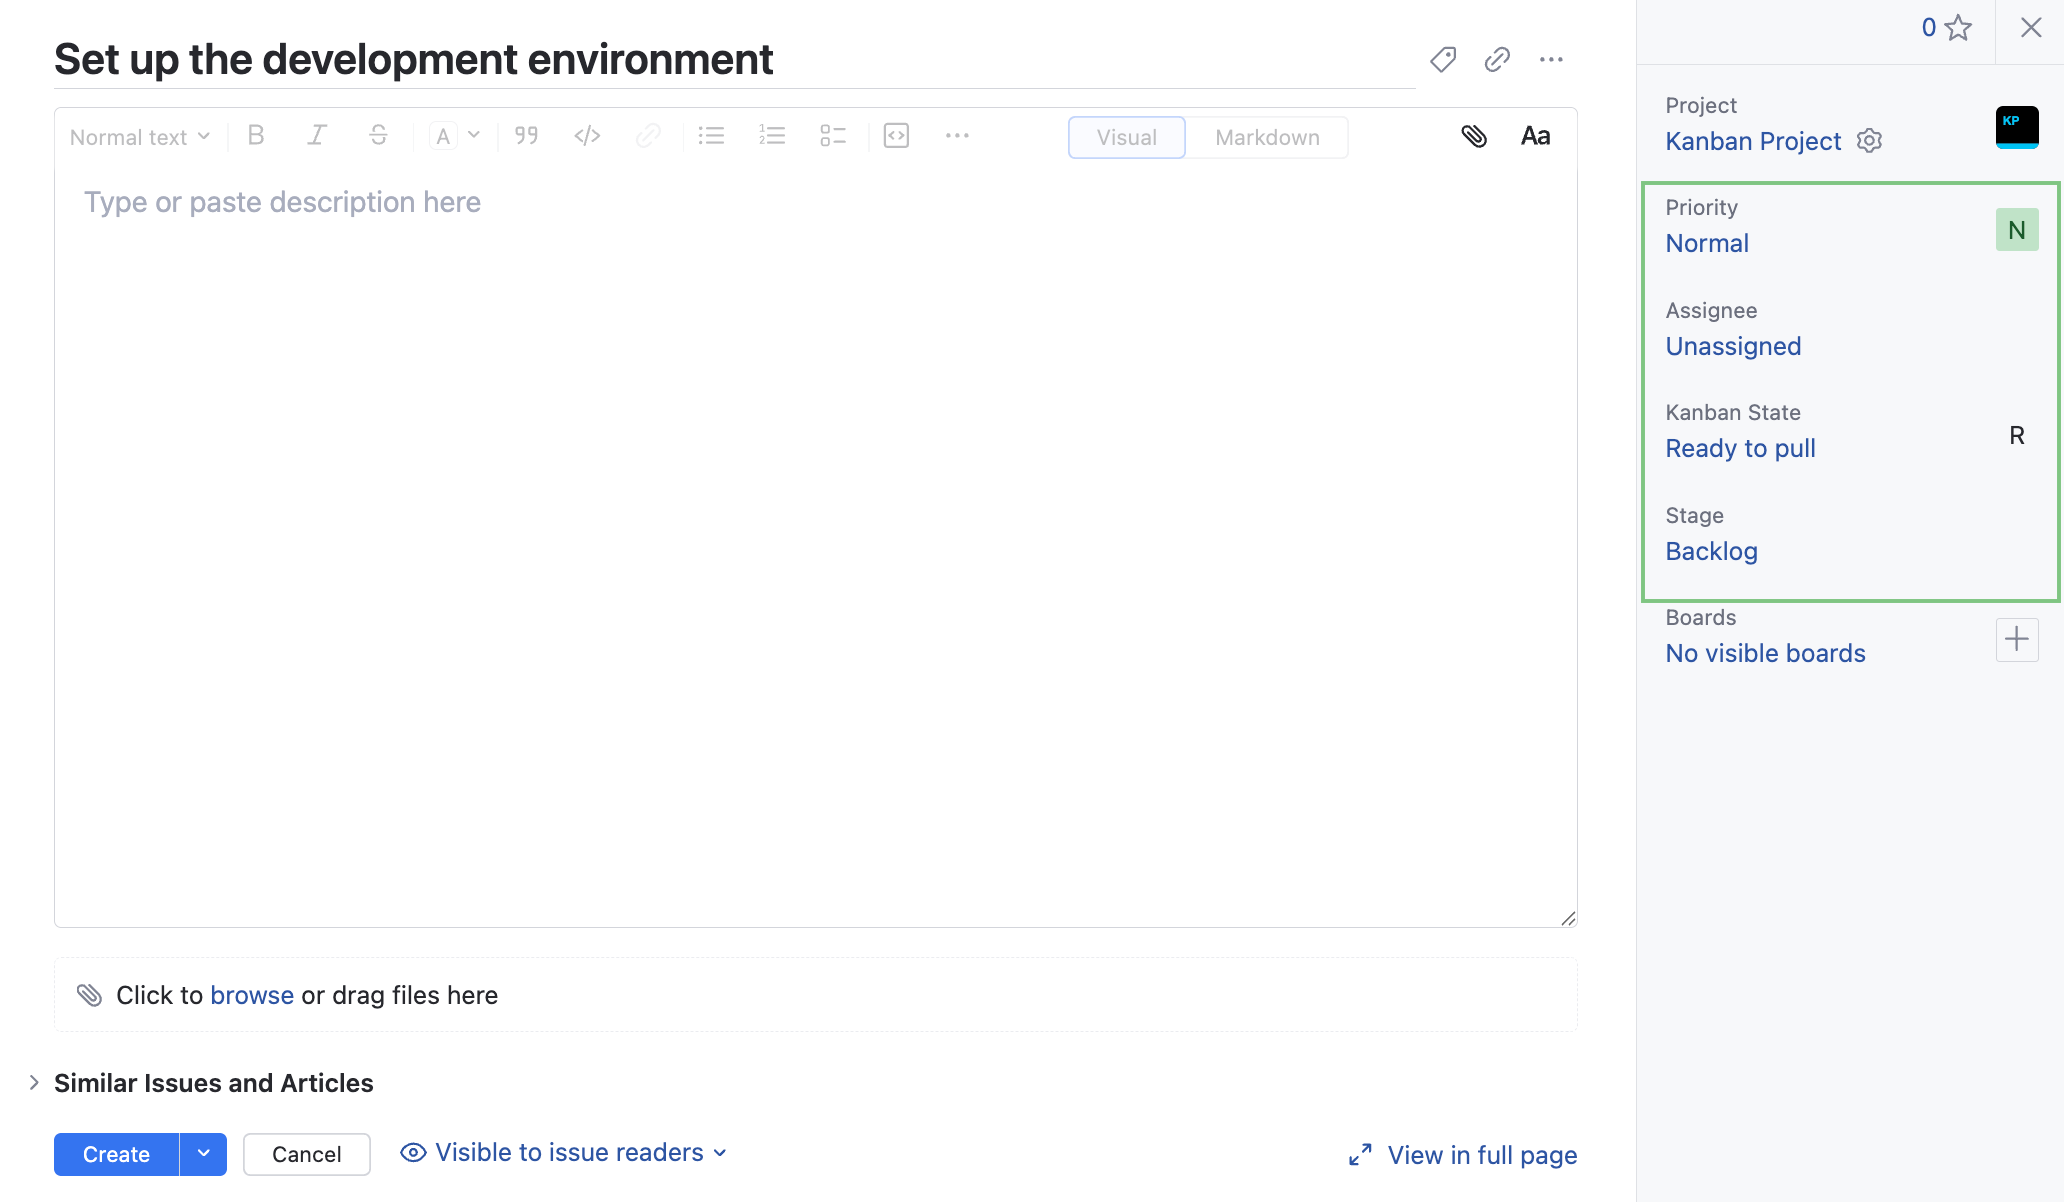This screenshot has height=1202, width=2064.
Task: Click the Cancel button
Action: tap(306, 1154)
